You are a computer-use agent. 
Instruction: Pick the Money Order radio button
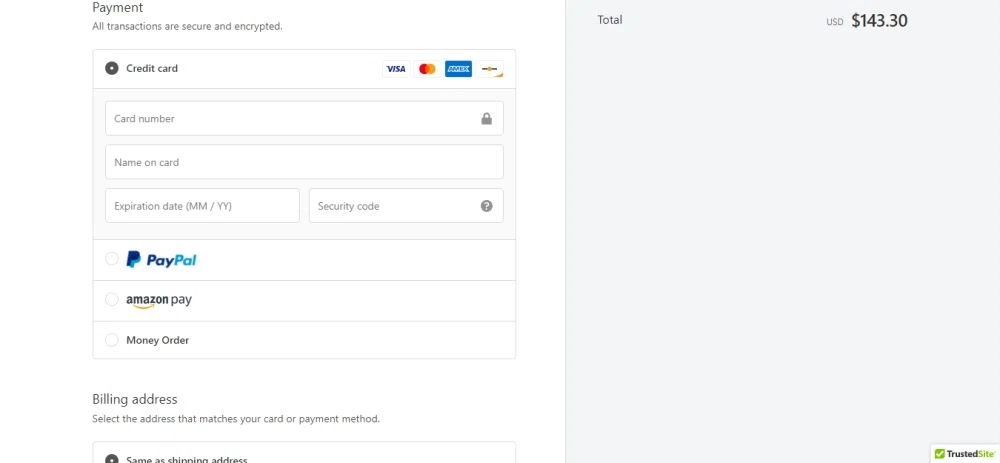112,340
